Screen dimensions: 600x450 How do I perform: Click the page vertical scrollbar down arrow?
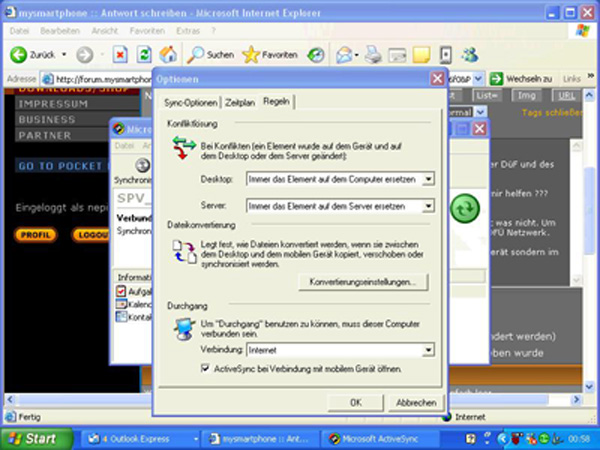pyautogui.click(x=589, y=387)
